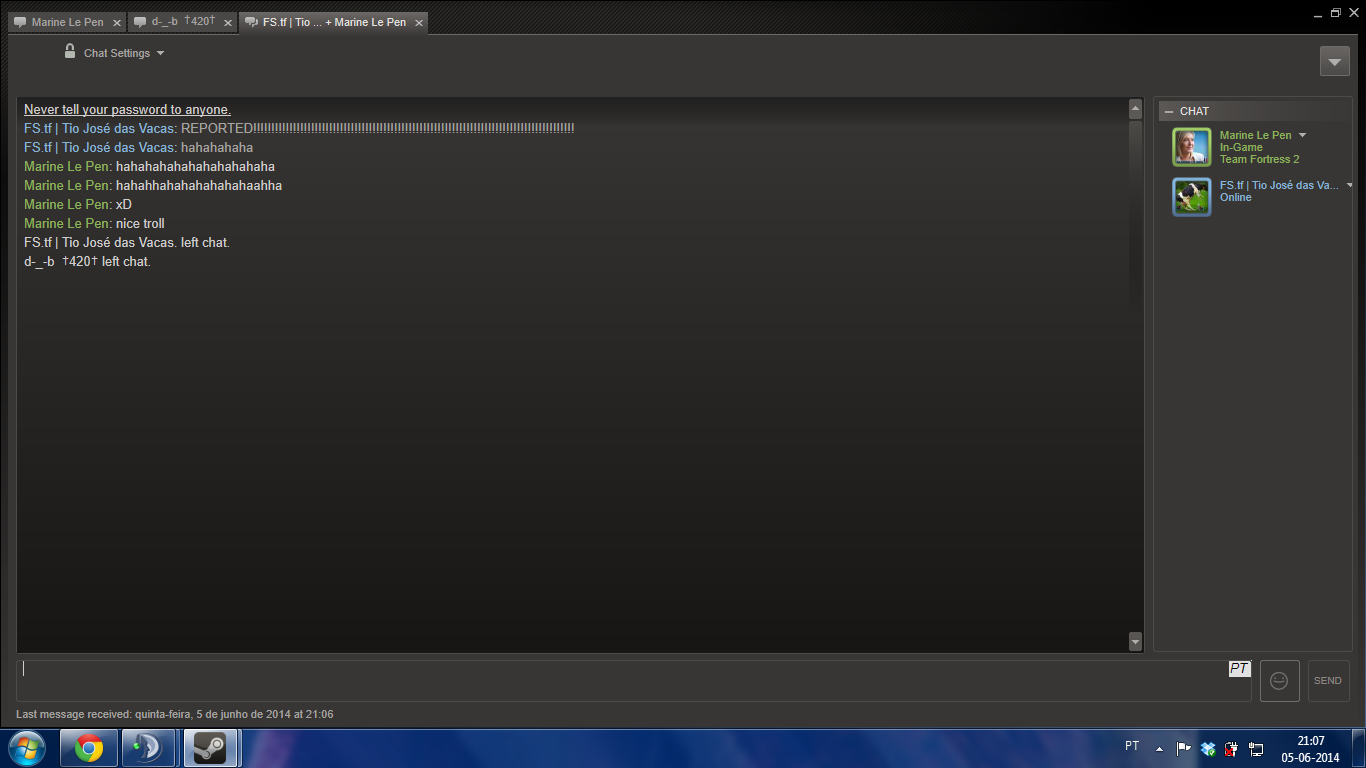Click the "d-_-b †420† left chat." line

(x=87, y=261)
